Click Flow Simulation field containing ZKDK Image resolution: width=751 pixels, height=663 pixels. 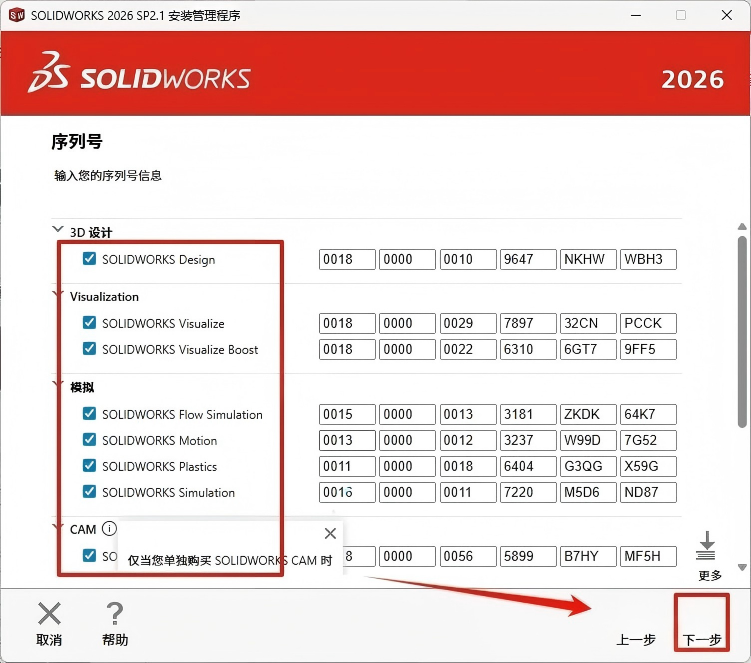[588, 414]
